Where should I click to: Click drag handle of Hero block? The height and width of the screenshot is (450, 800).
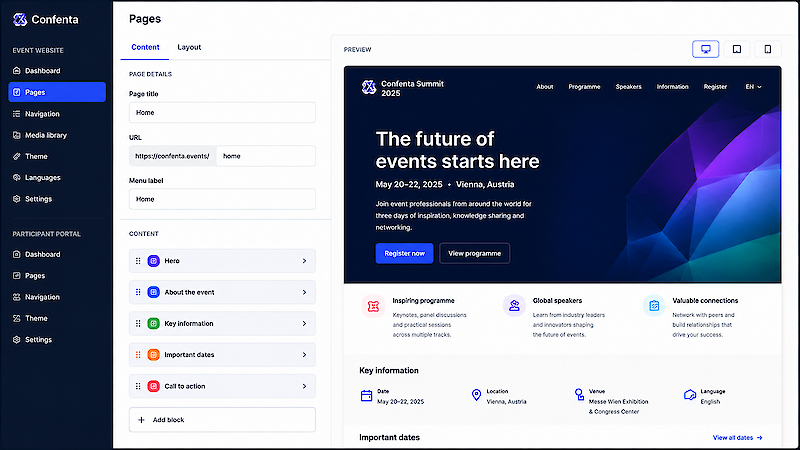(x=138, y=261)
